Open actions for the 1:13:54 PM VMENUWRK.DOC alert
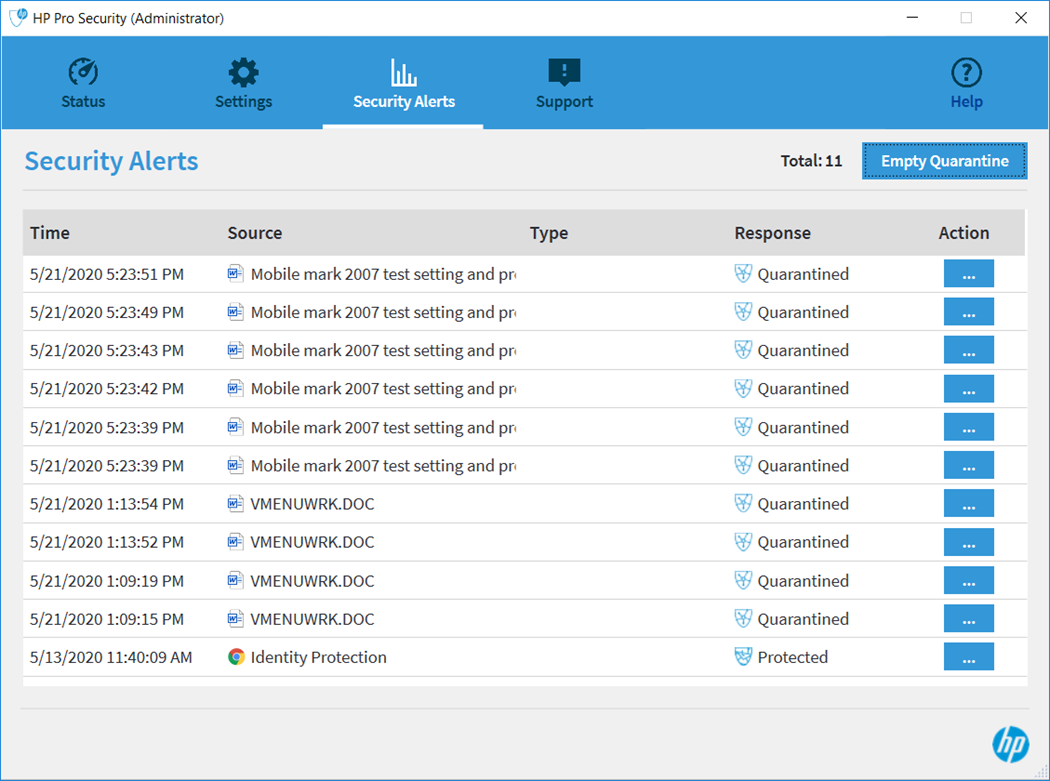This screenshot has width=1050, height=781. pyautogui.click(x=968, y=503)
